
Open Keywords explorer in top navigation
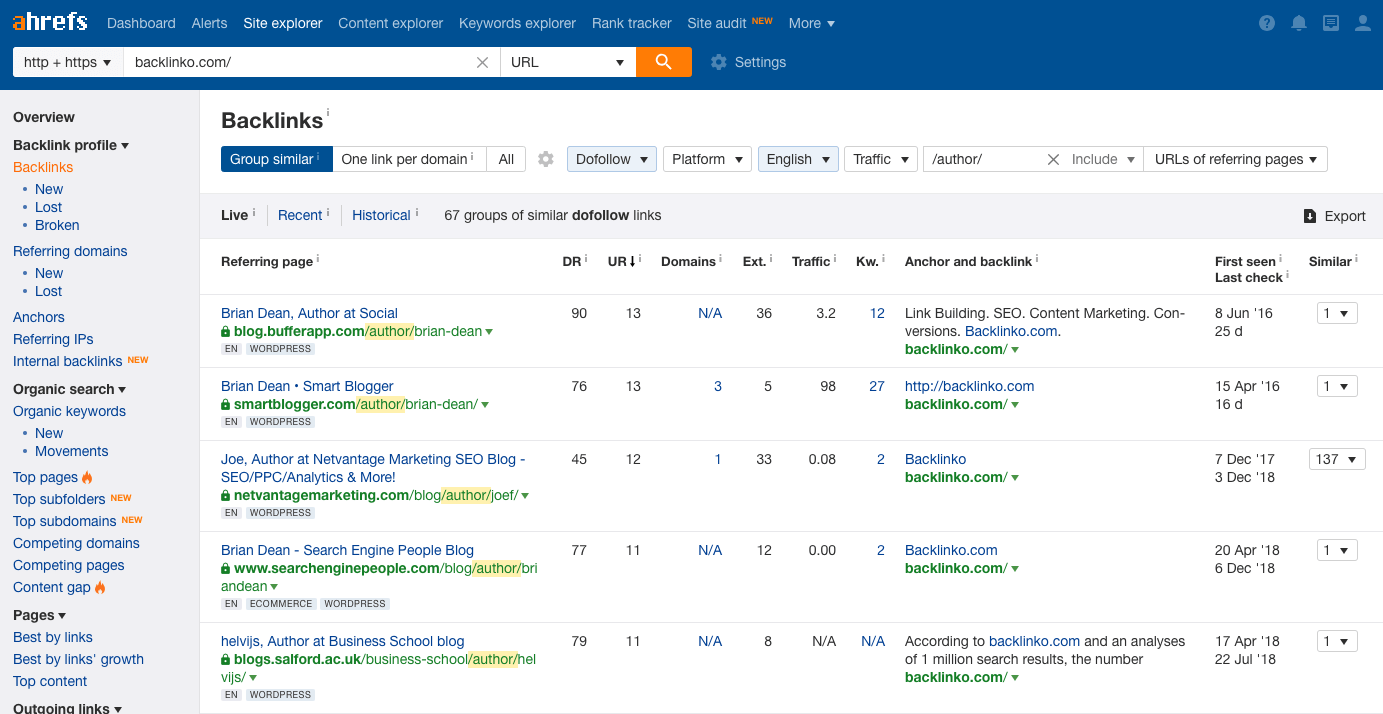(x=517, y=23)
